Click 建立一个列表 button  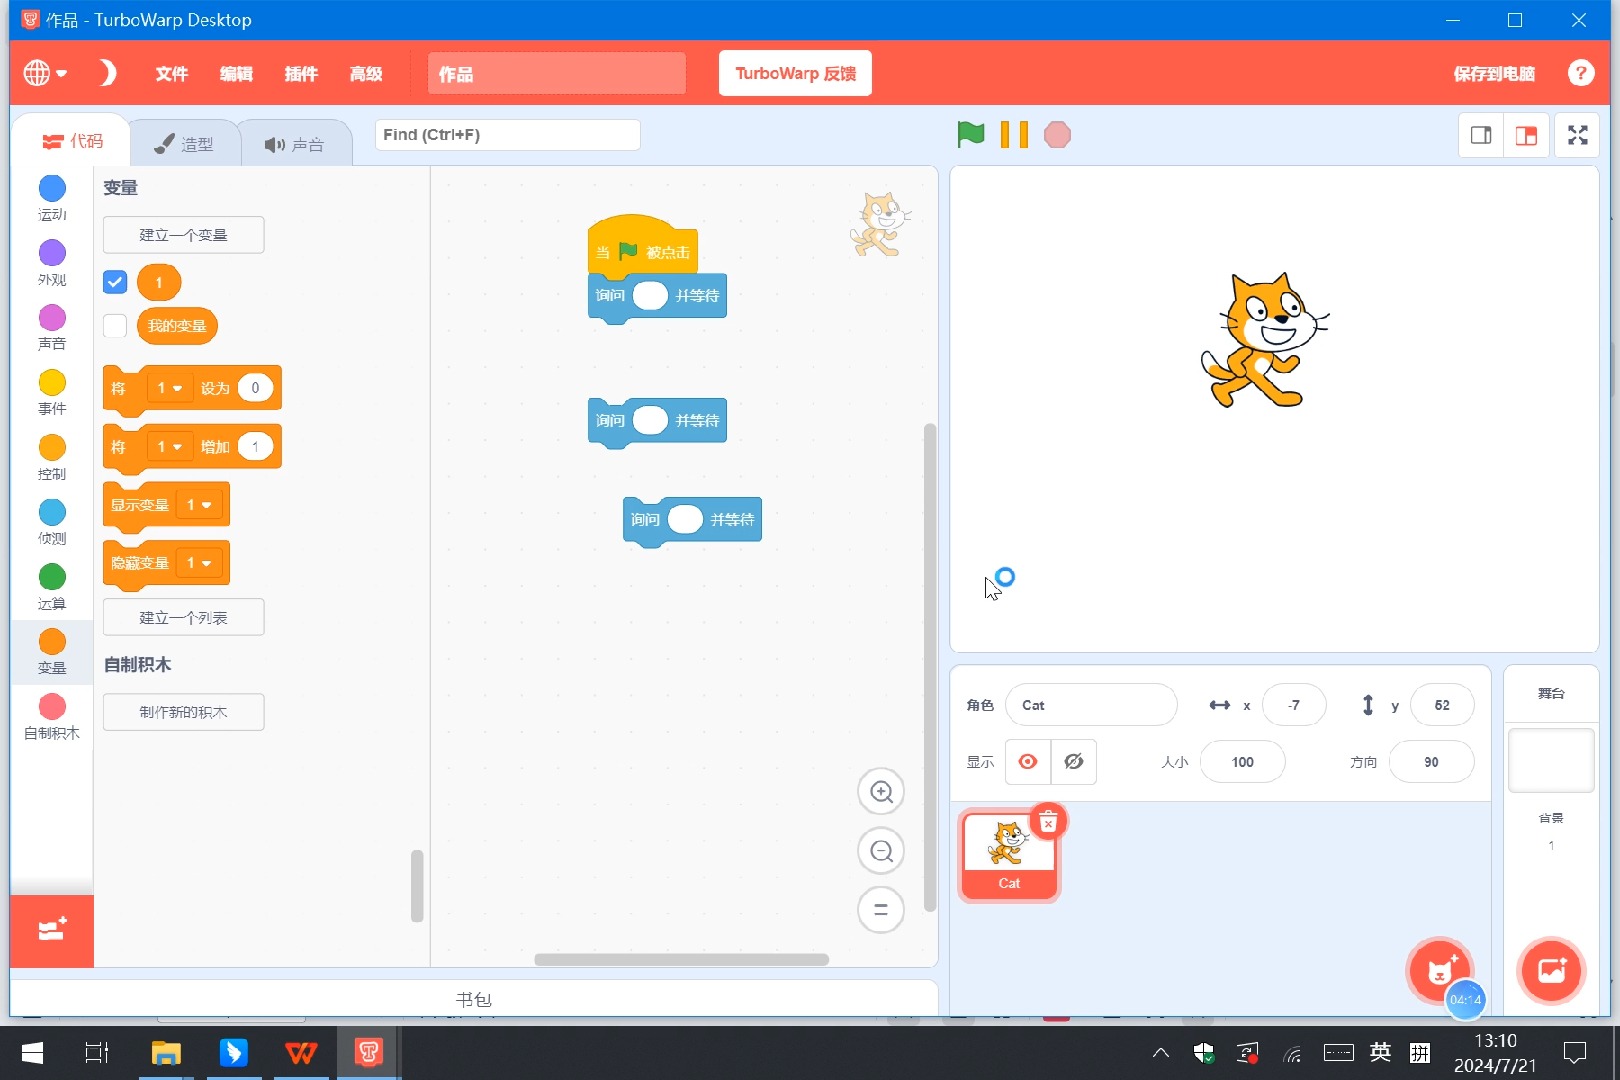[184, 617]
